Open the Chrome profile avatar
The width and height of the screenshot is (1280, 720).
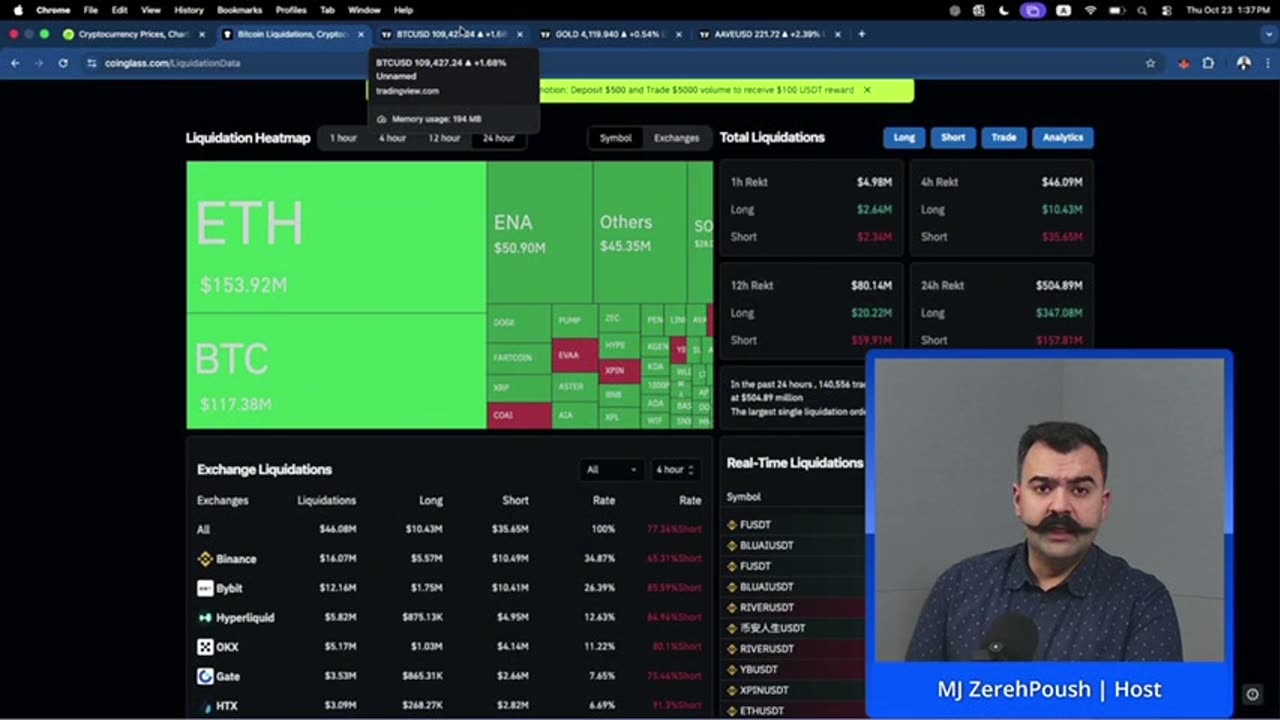pos(1243,63)
